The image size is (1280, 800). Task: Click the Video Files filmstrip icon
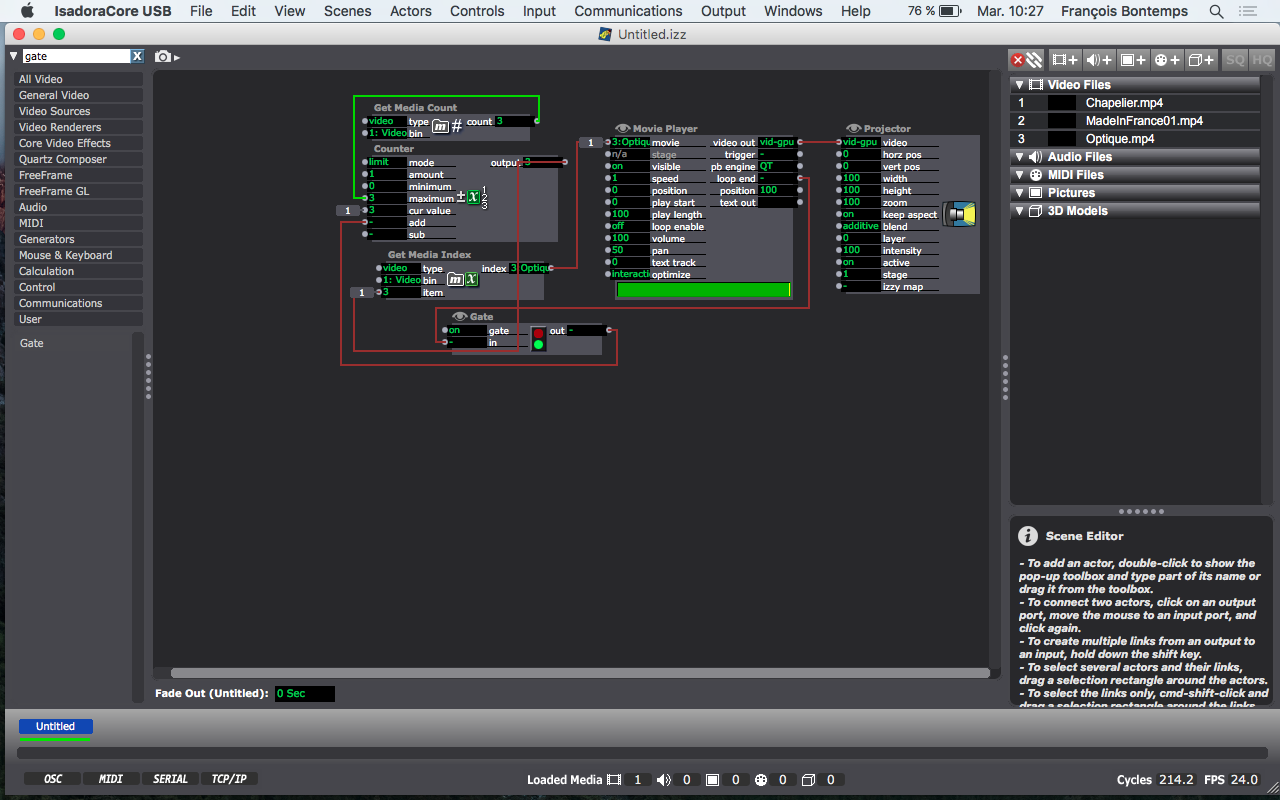point(1036,85)
